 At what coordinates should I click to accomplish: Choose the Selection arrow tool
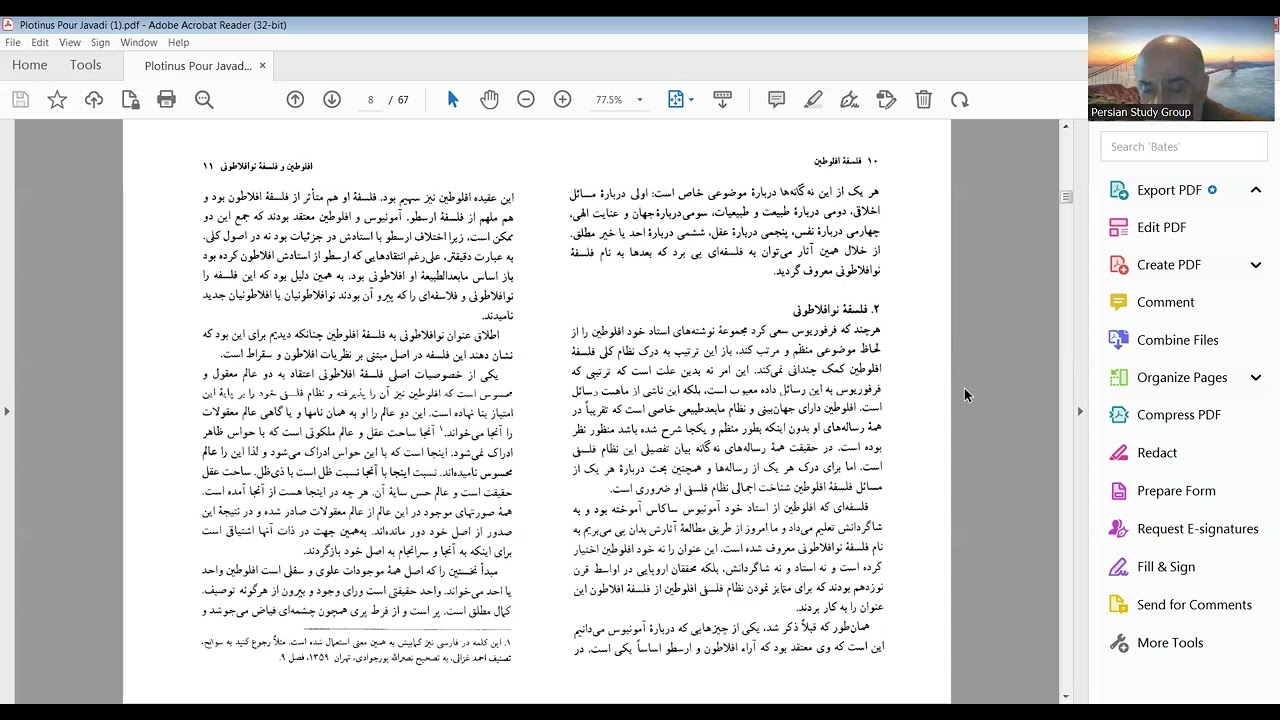click(453, 100)
